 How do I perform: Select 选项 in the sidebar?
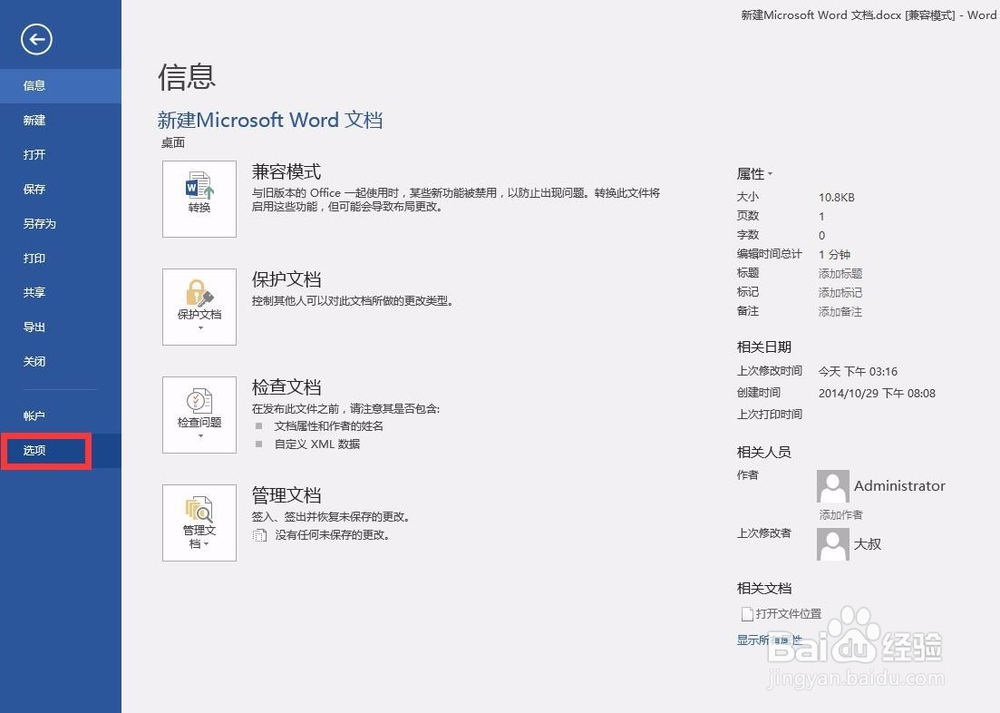33,451
